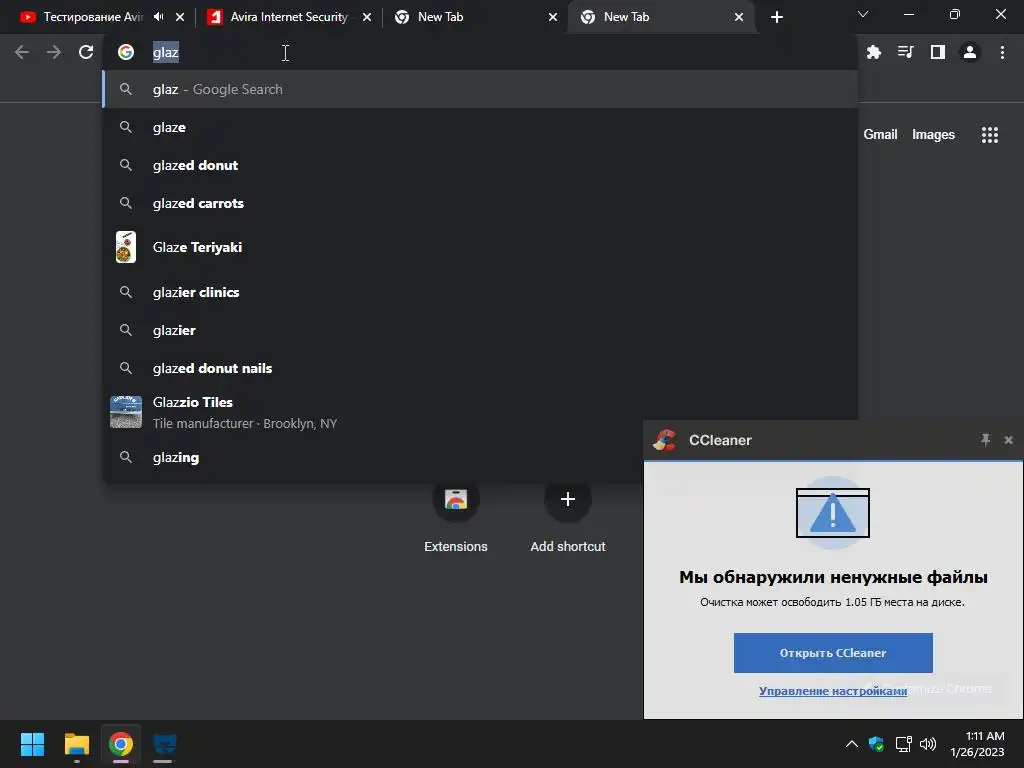Click the Открыть CCleaner button
This screenshot has width=1024, height=768.
point(833,653)
